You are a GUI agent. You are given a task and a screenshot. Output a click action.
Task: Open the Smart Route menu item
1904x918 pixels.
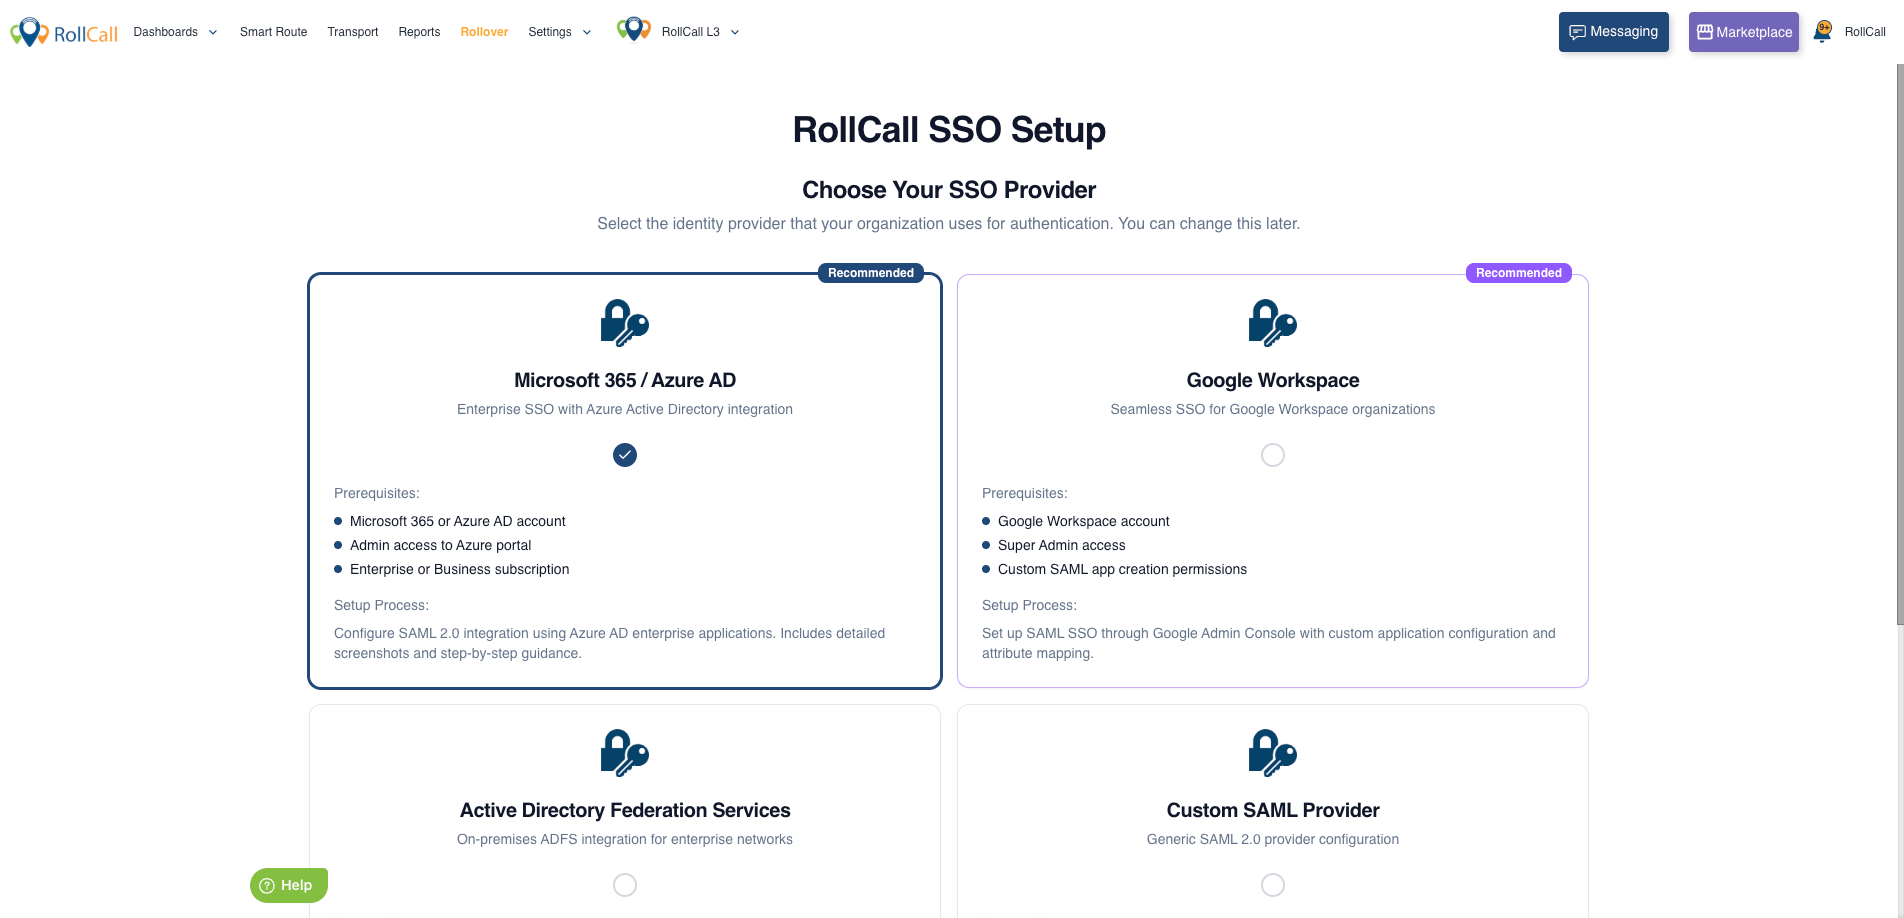[x=273, y=32]
